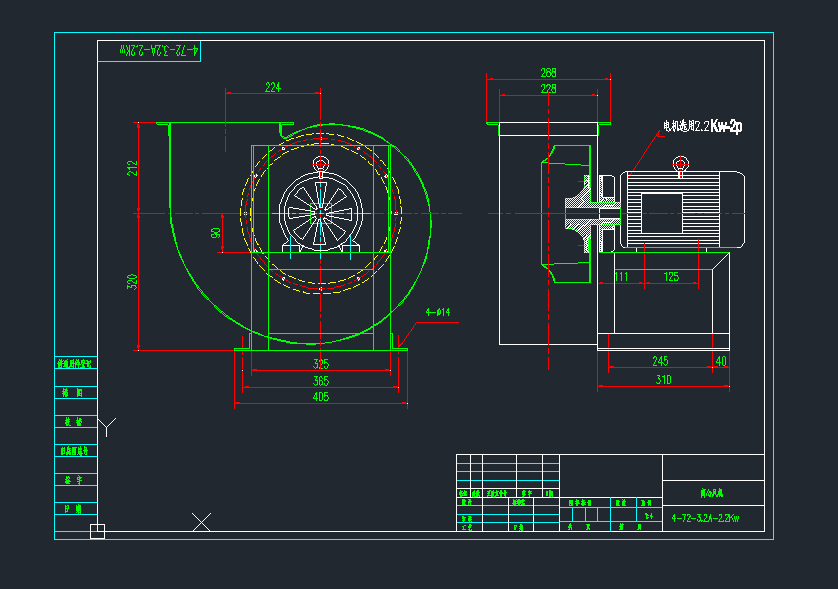Screen dimensions: 838x589
Task: Click the UCS X-axis marker
Action: tap(201, 521)
